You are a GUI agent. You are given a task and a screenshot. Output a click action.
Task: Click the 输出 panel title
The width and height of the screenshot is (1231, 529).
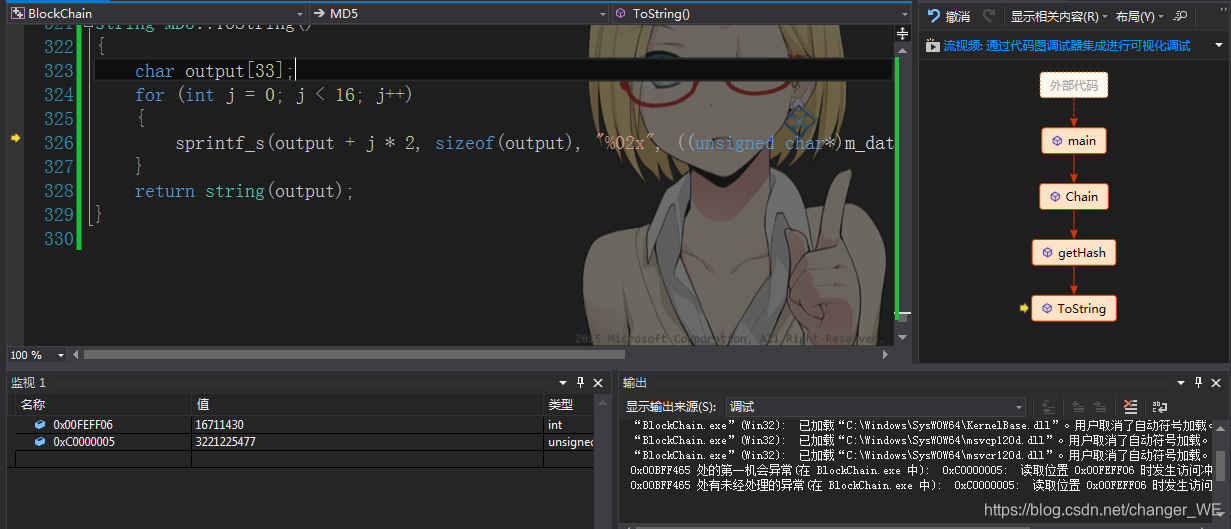pos(635,383)
